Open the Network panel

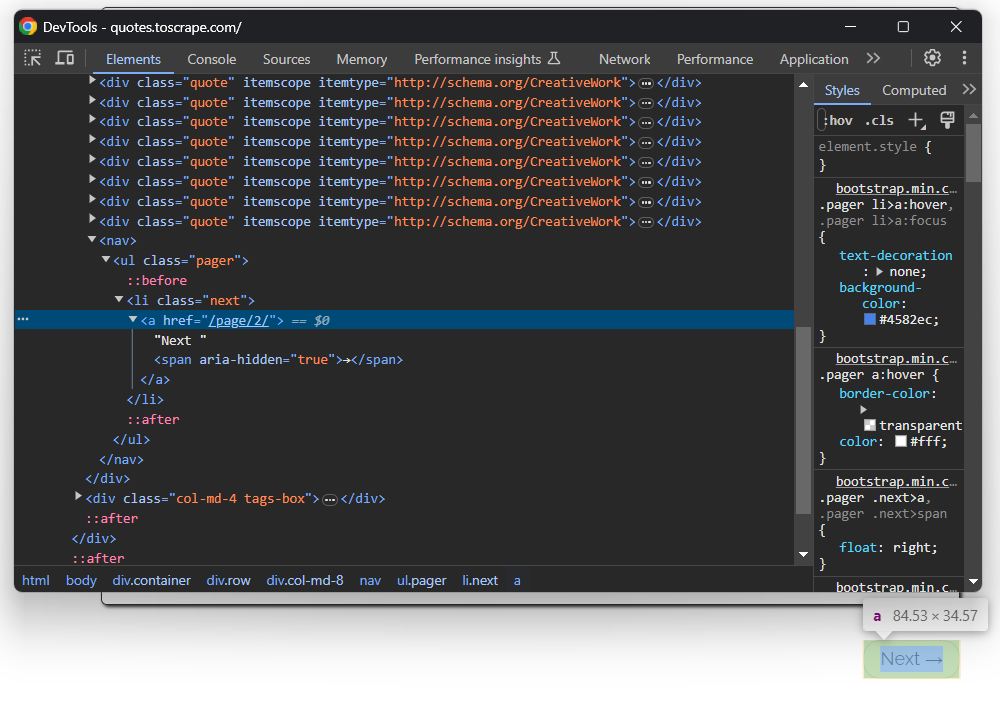(x=624, y=59)
